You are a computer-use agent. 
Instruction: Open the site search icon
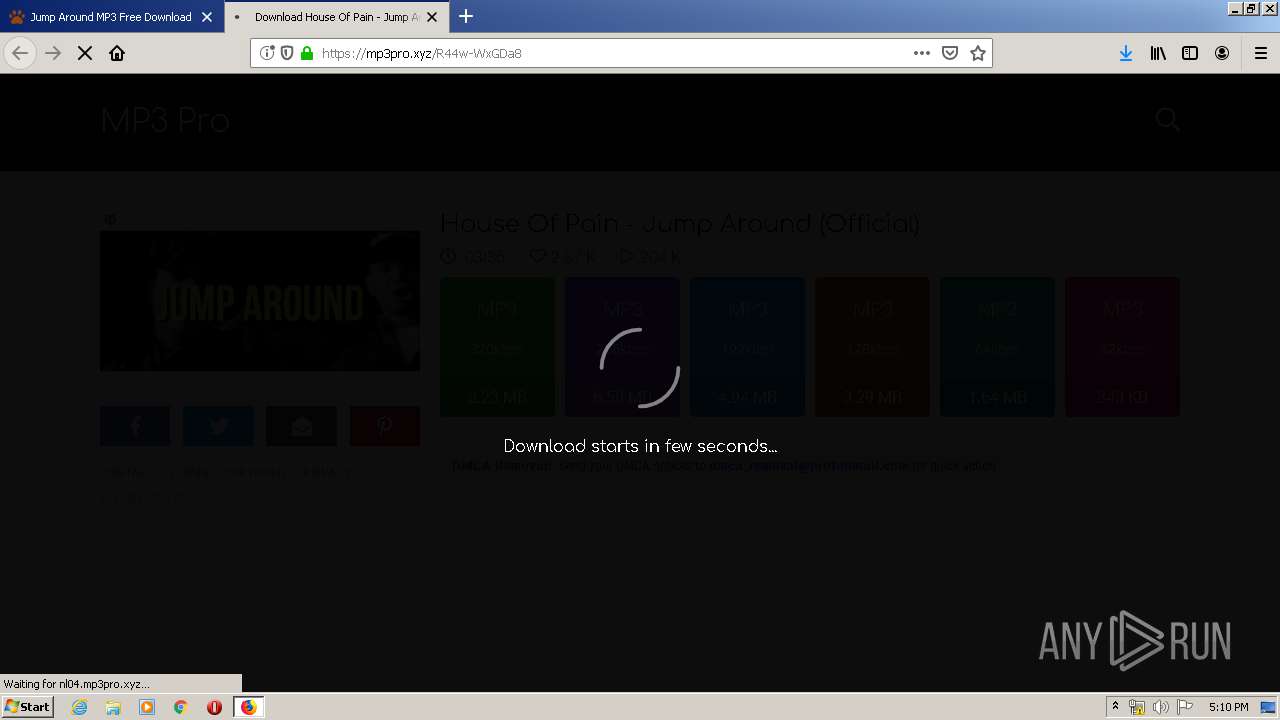(1167, 120)
